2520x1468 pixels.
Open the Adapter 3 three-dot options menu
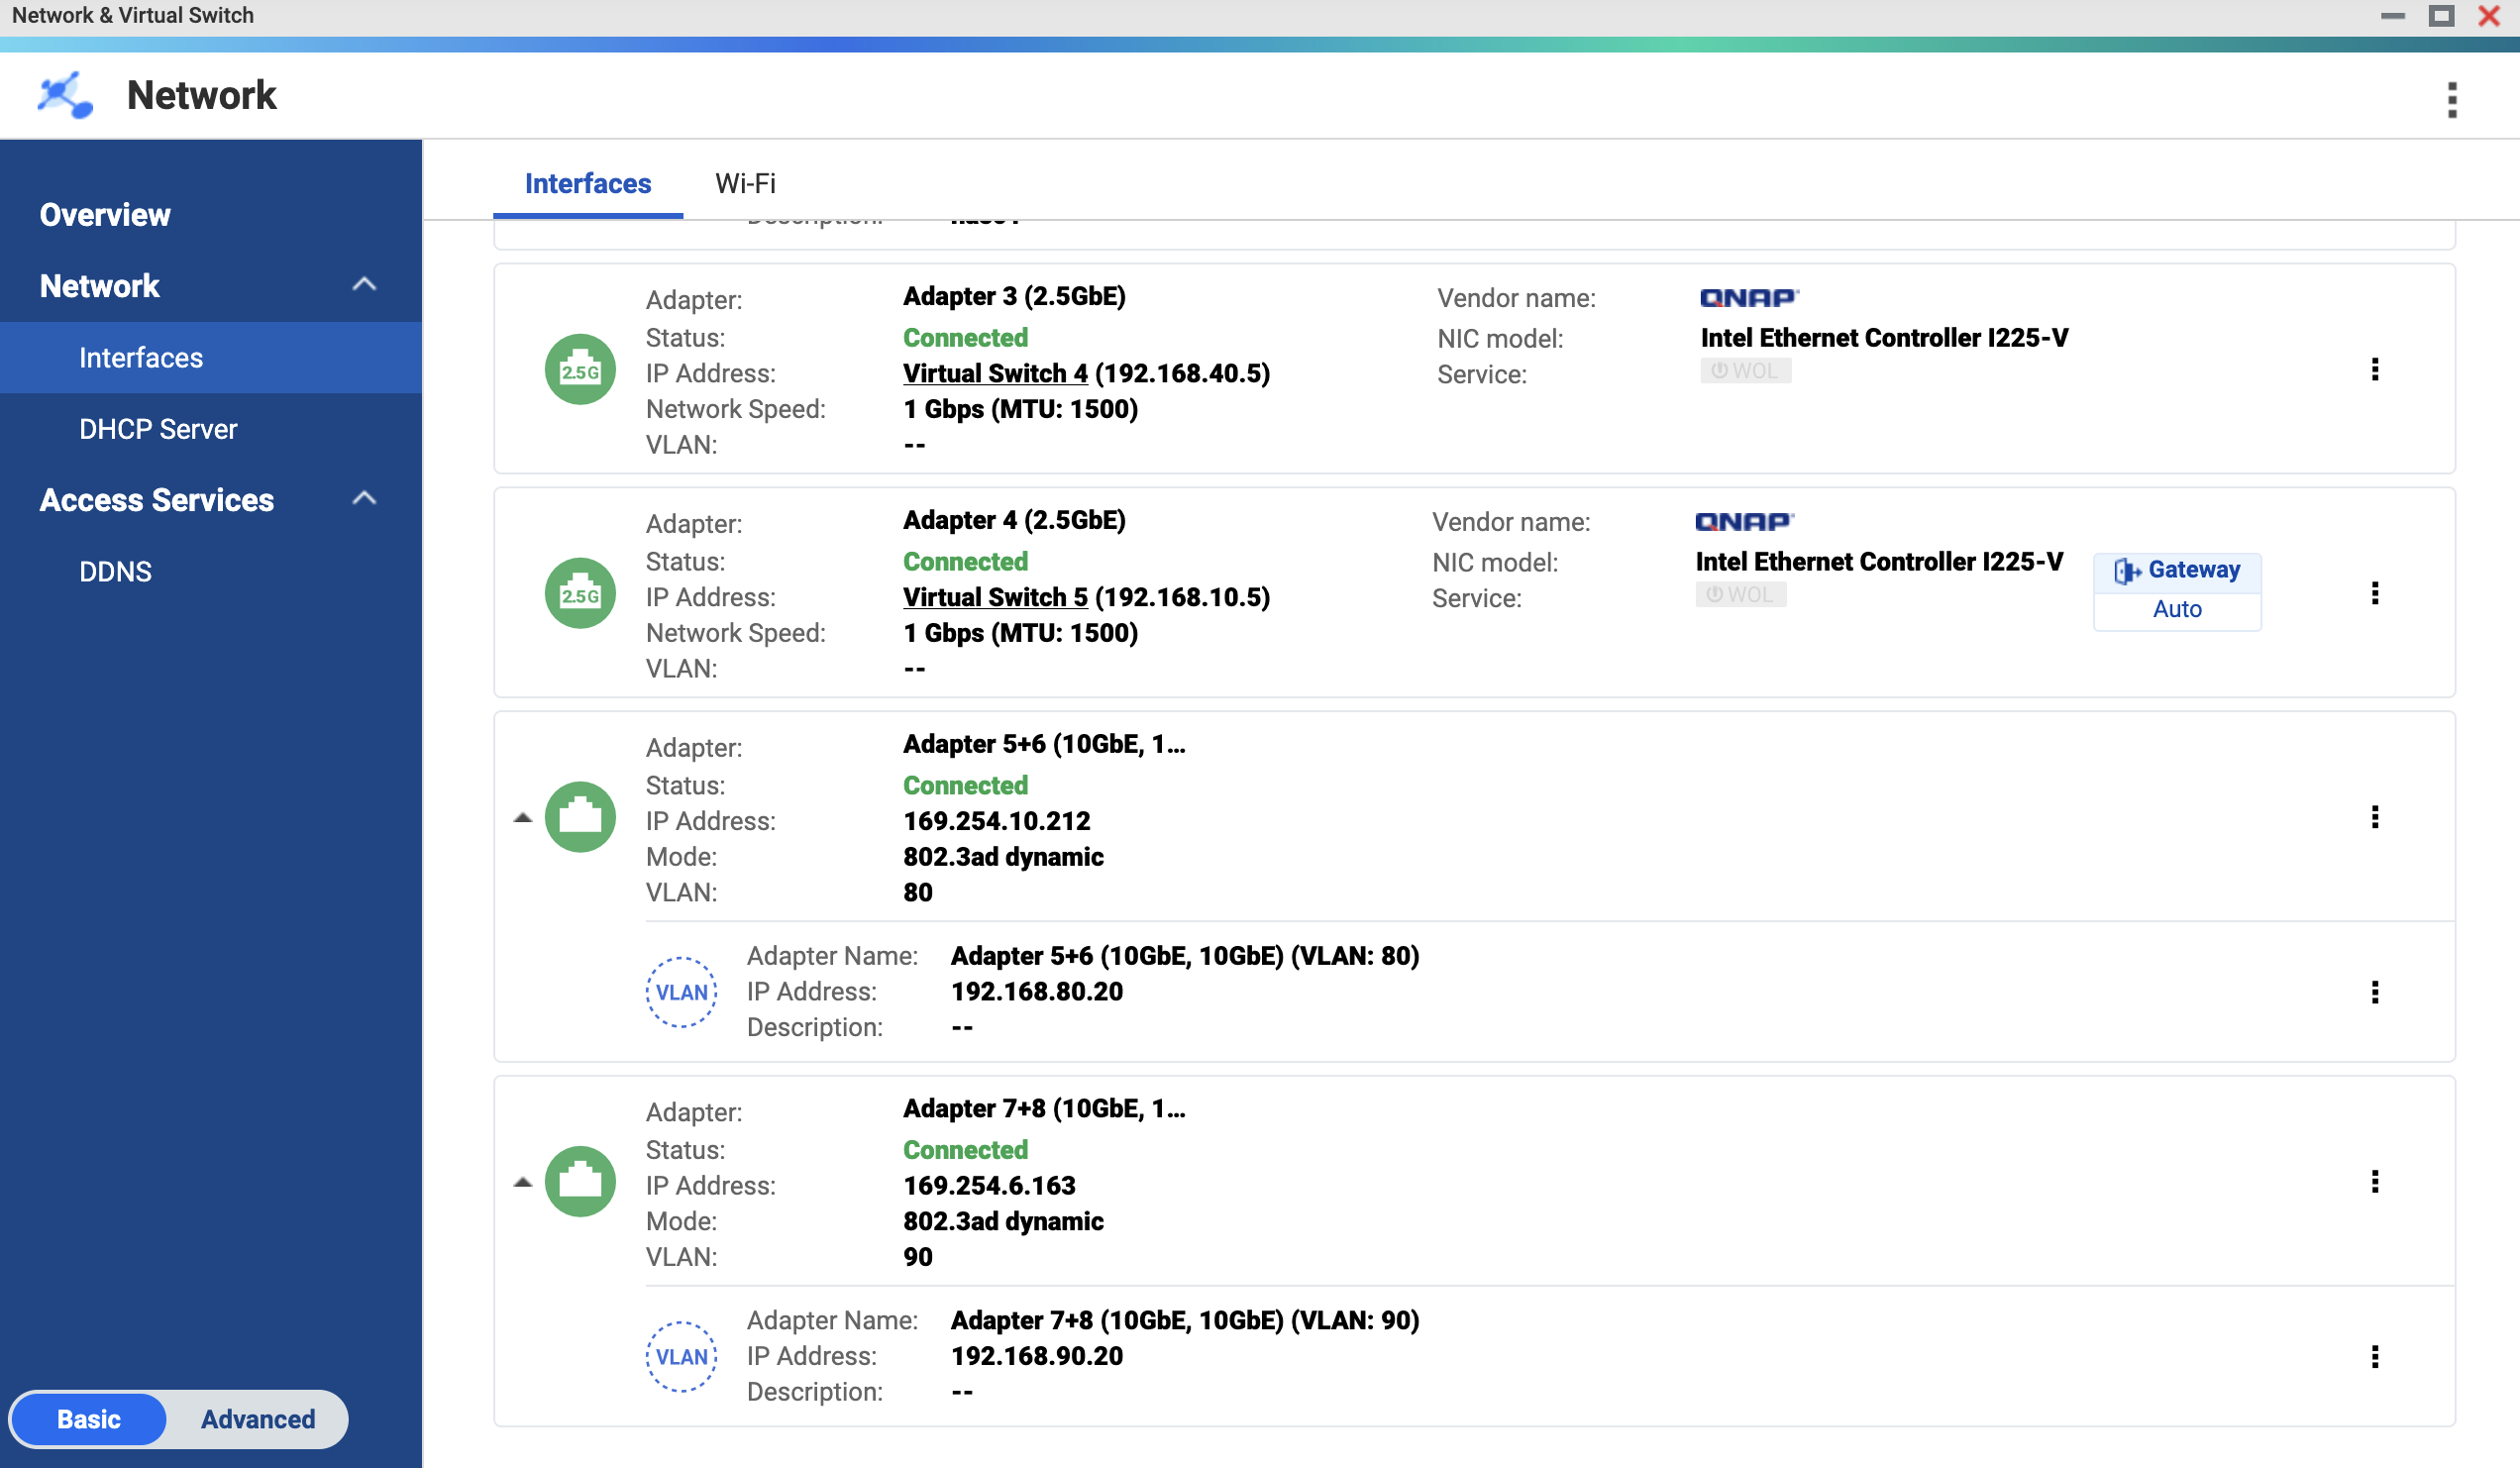2374,369
